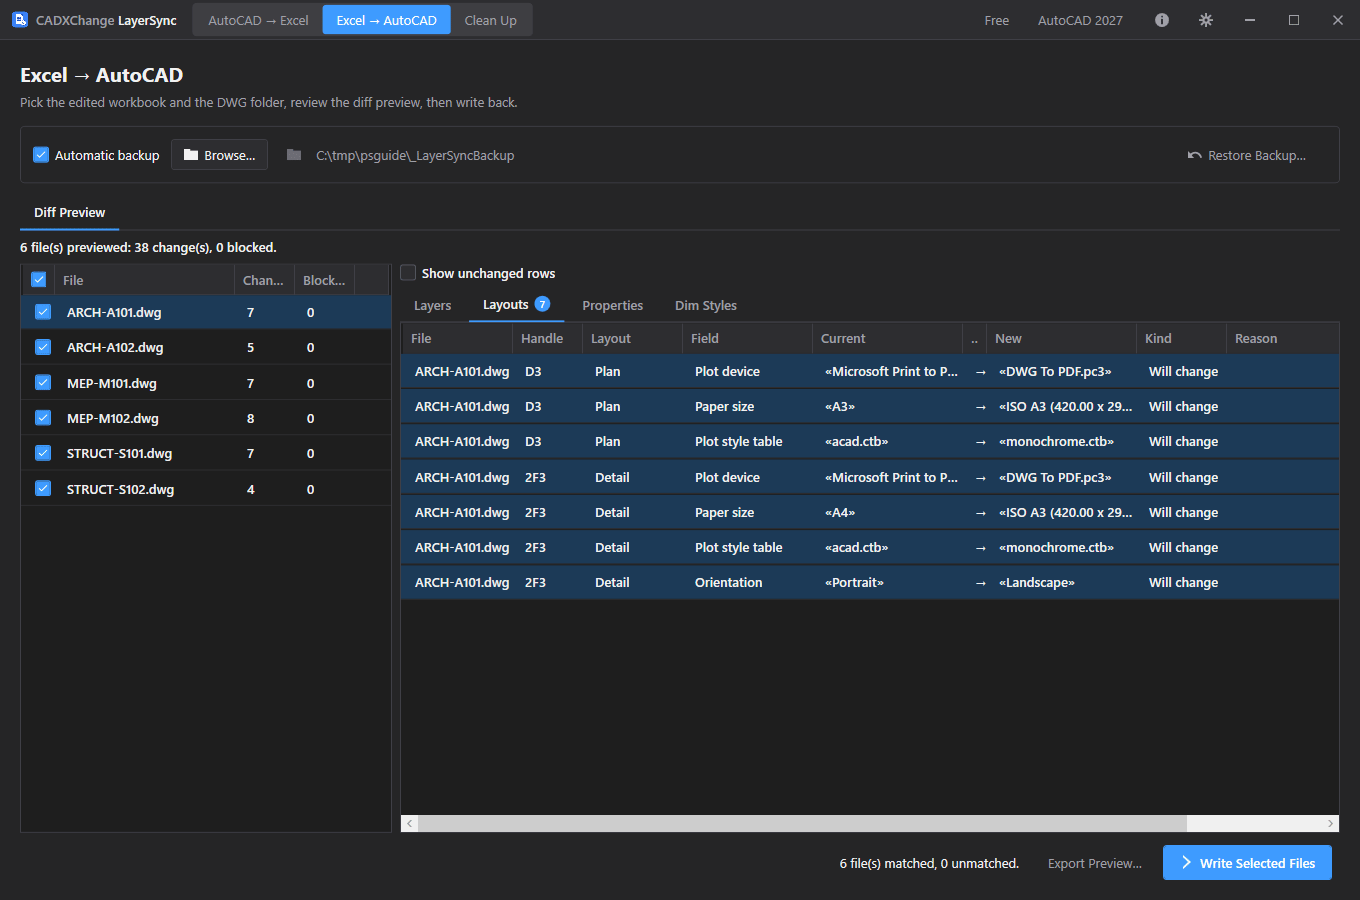
Task: Open the Clean Up tab
Action: pyautogui.click(x=491, y=20)
